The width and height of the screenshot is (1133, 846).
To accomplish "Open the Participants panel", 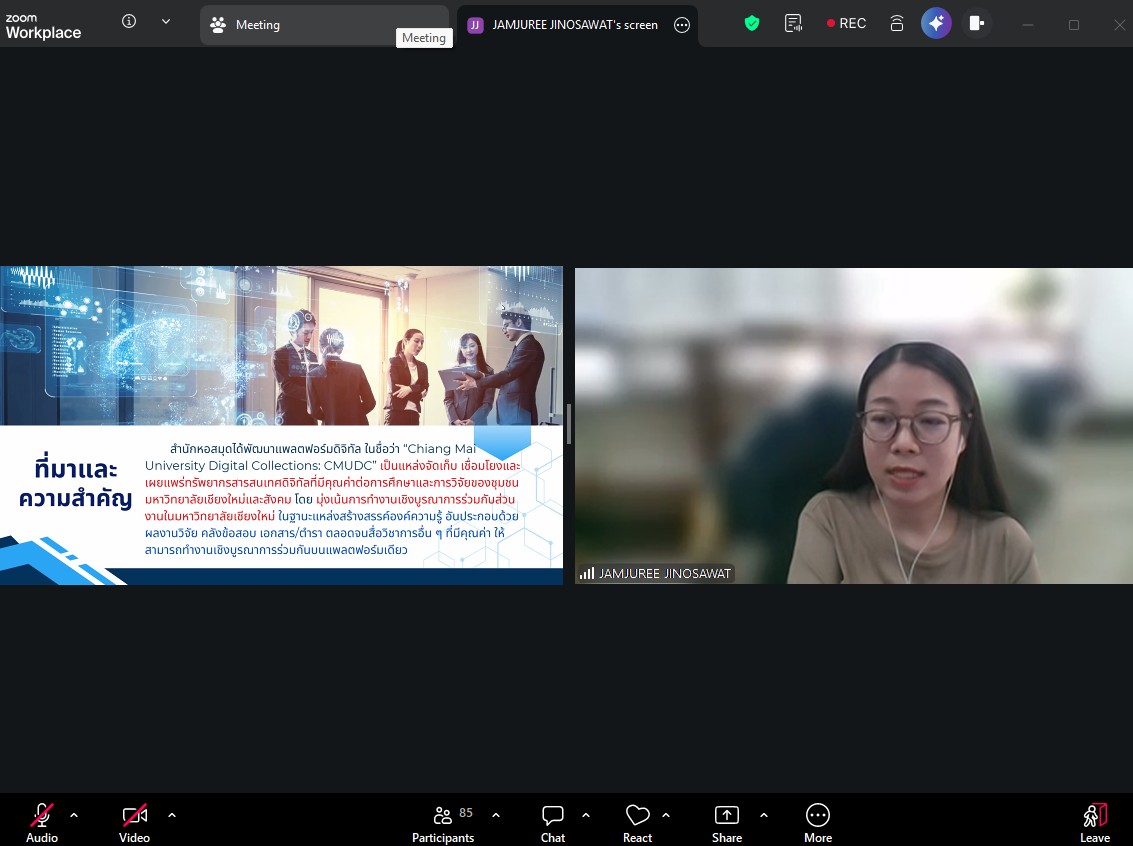I will (443, 824).
